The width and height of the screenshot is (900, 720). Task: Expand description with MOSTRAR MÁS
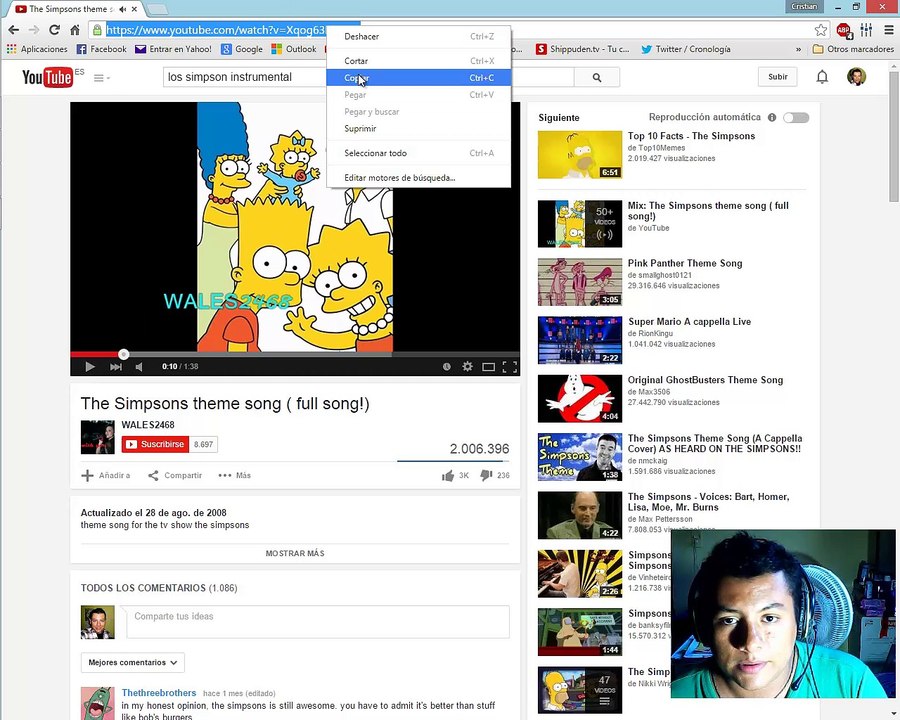pos(295,553)
